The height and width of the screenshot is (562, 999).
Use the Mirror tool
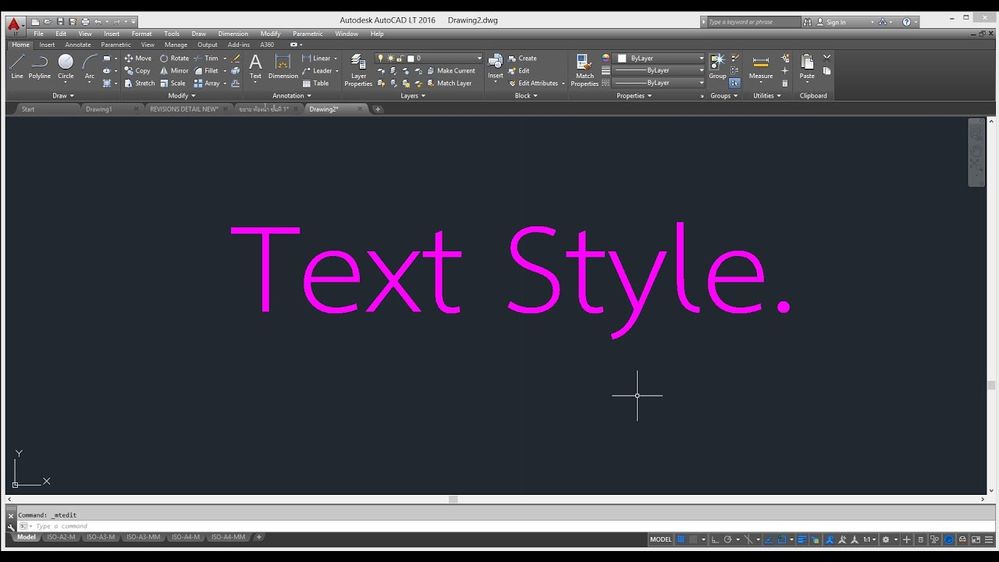(x=174, y=71)
